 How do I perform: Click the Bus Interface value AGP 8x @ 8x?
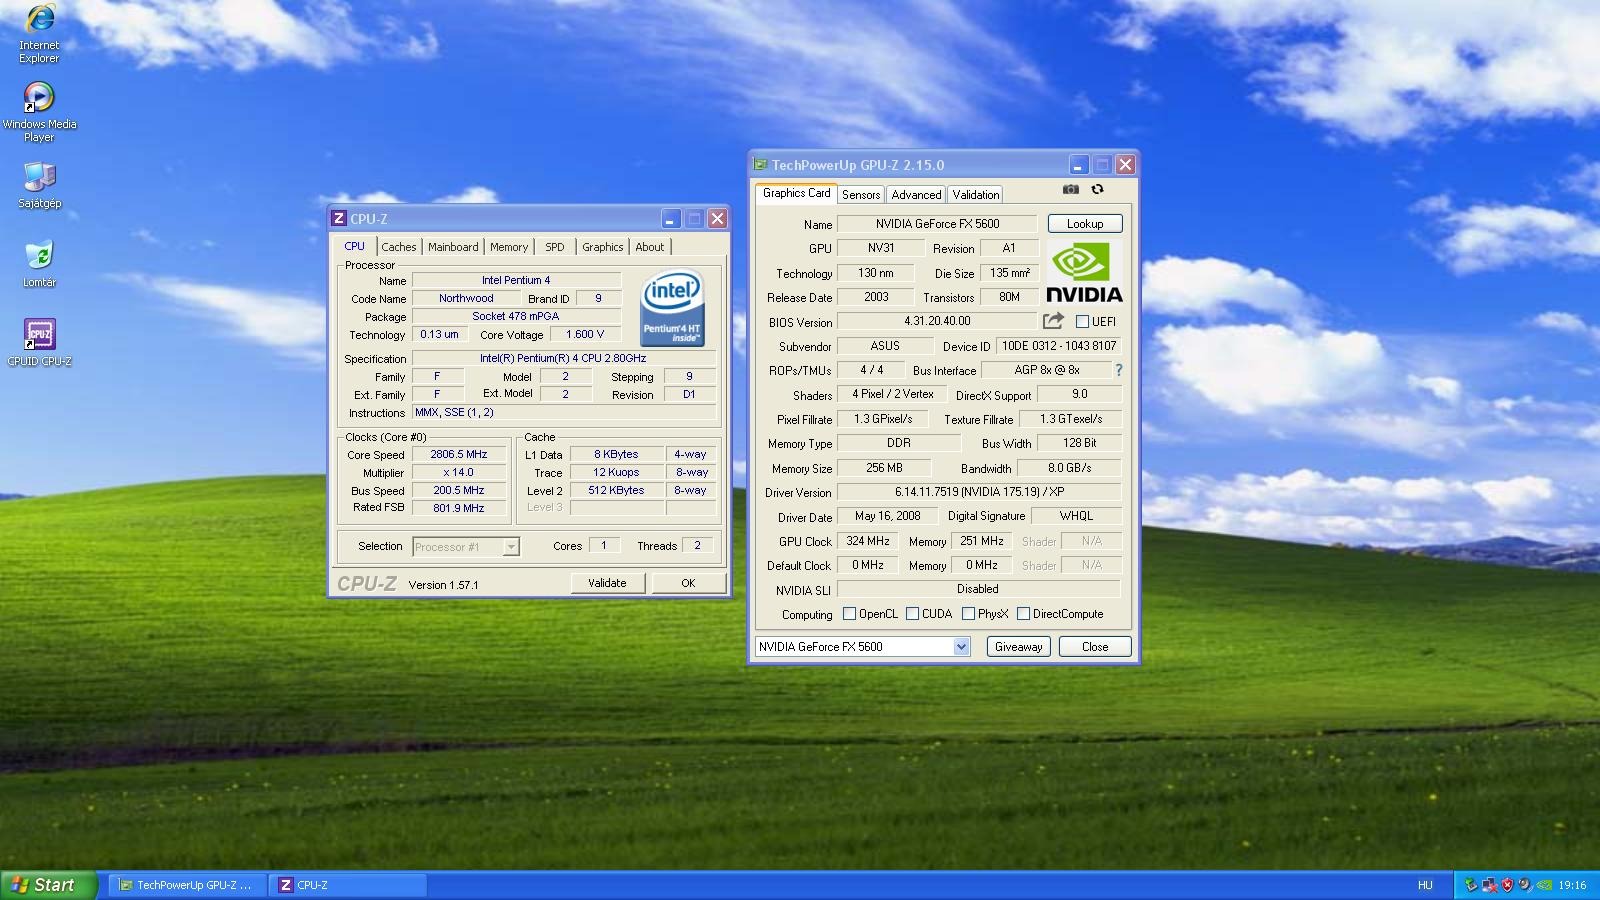[x=1047, y=370]
